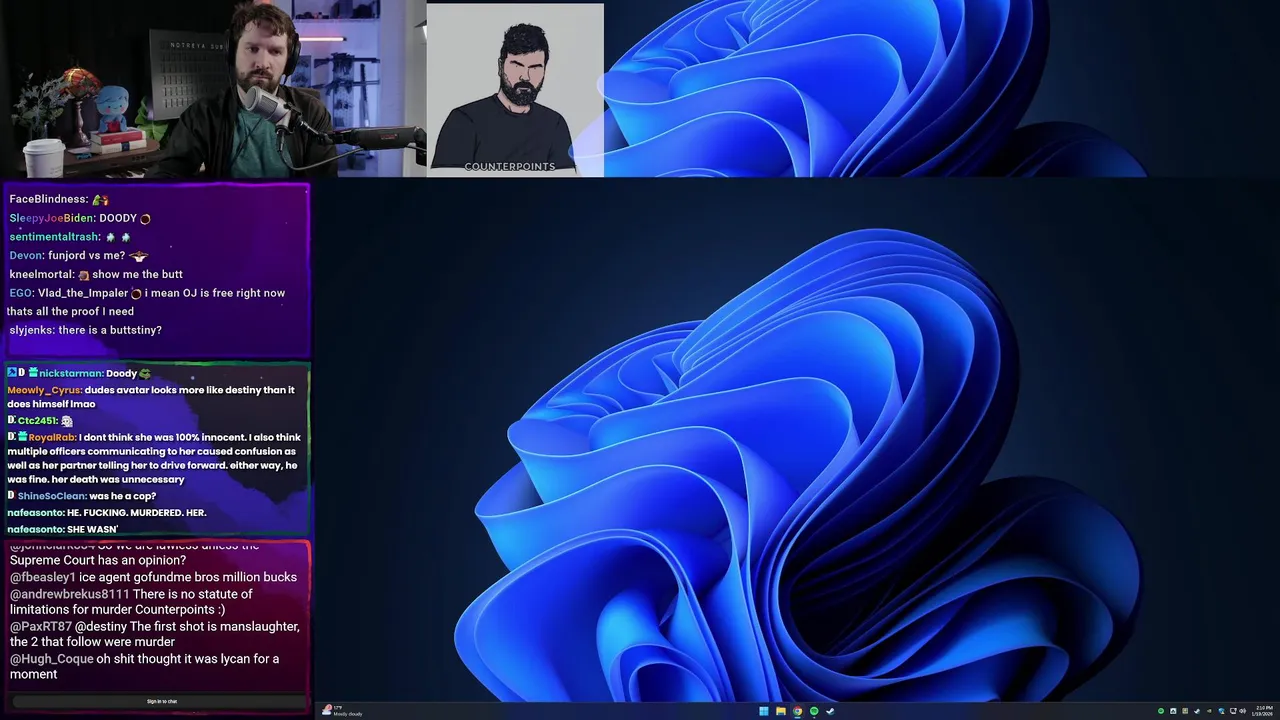
Task: Click the Sign in to chat button
Action: (162, 701)
